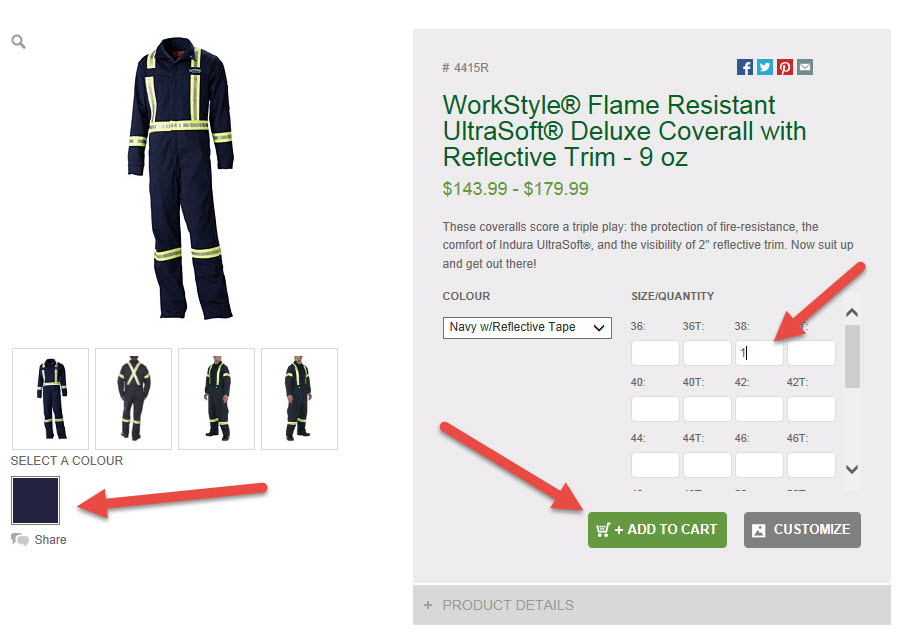Click the size 42T quantity field

pos(811,409)
